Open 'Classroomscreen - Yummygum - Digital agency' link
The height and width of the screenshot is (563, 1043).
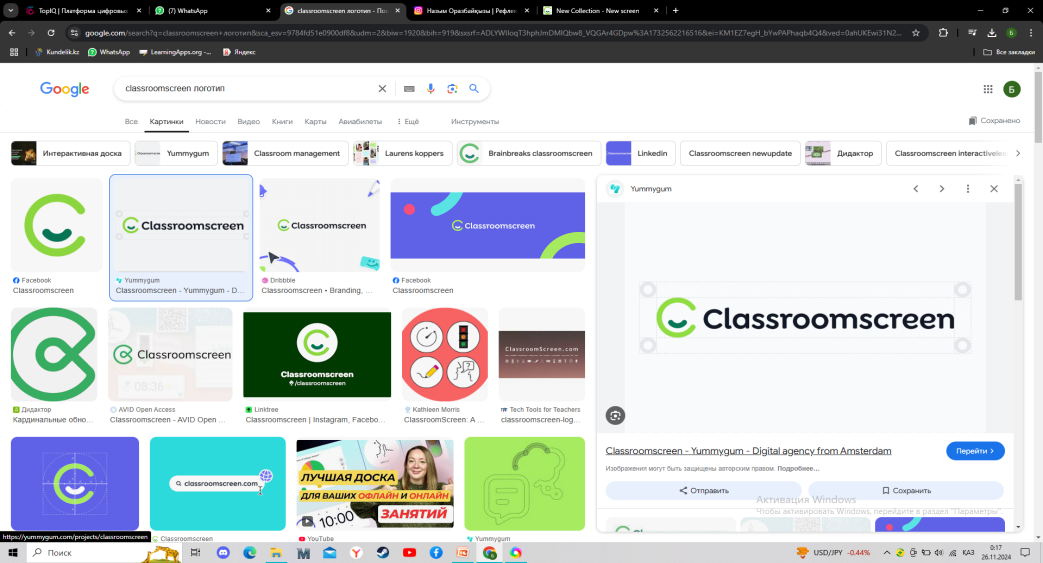tap(748, 451)
